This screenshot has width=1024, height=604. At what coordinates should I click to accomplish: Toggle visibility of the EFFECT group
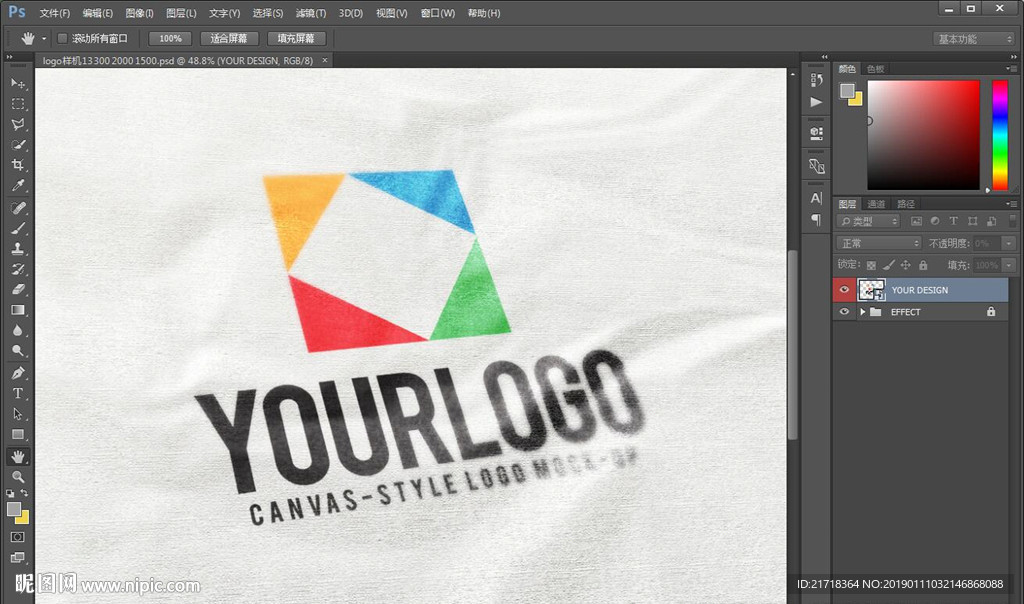click(x=845, y=311)
